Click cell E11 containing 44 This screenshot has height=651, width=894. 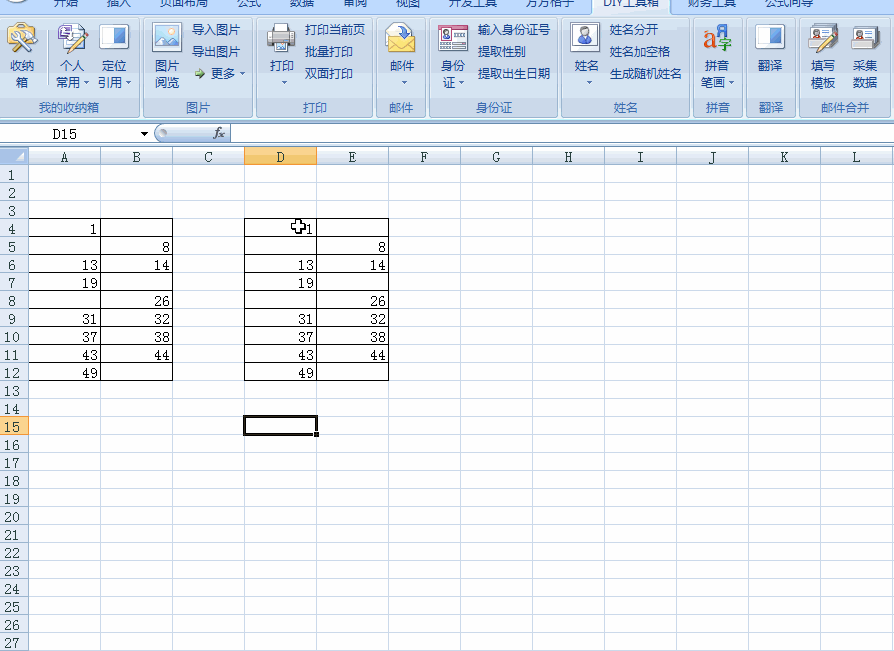tap(352, 355)
